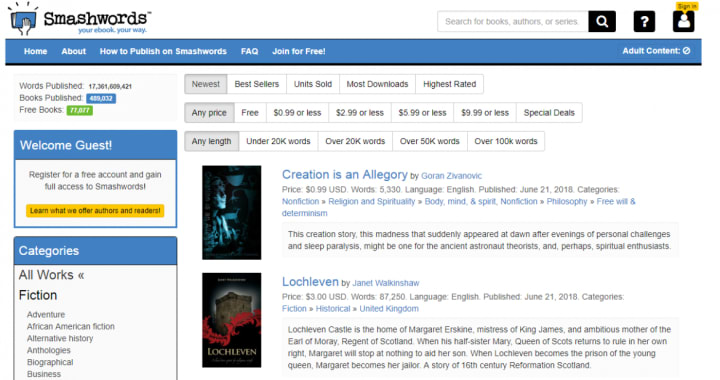Image resolution: width=720 pixels, height=380 pixels.
Task: Go to Home in navigation bar
Action: (35, 51)
